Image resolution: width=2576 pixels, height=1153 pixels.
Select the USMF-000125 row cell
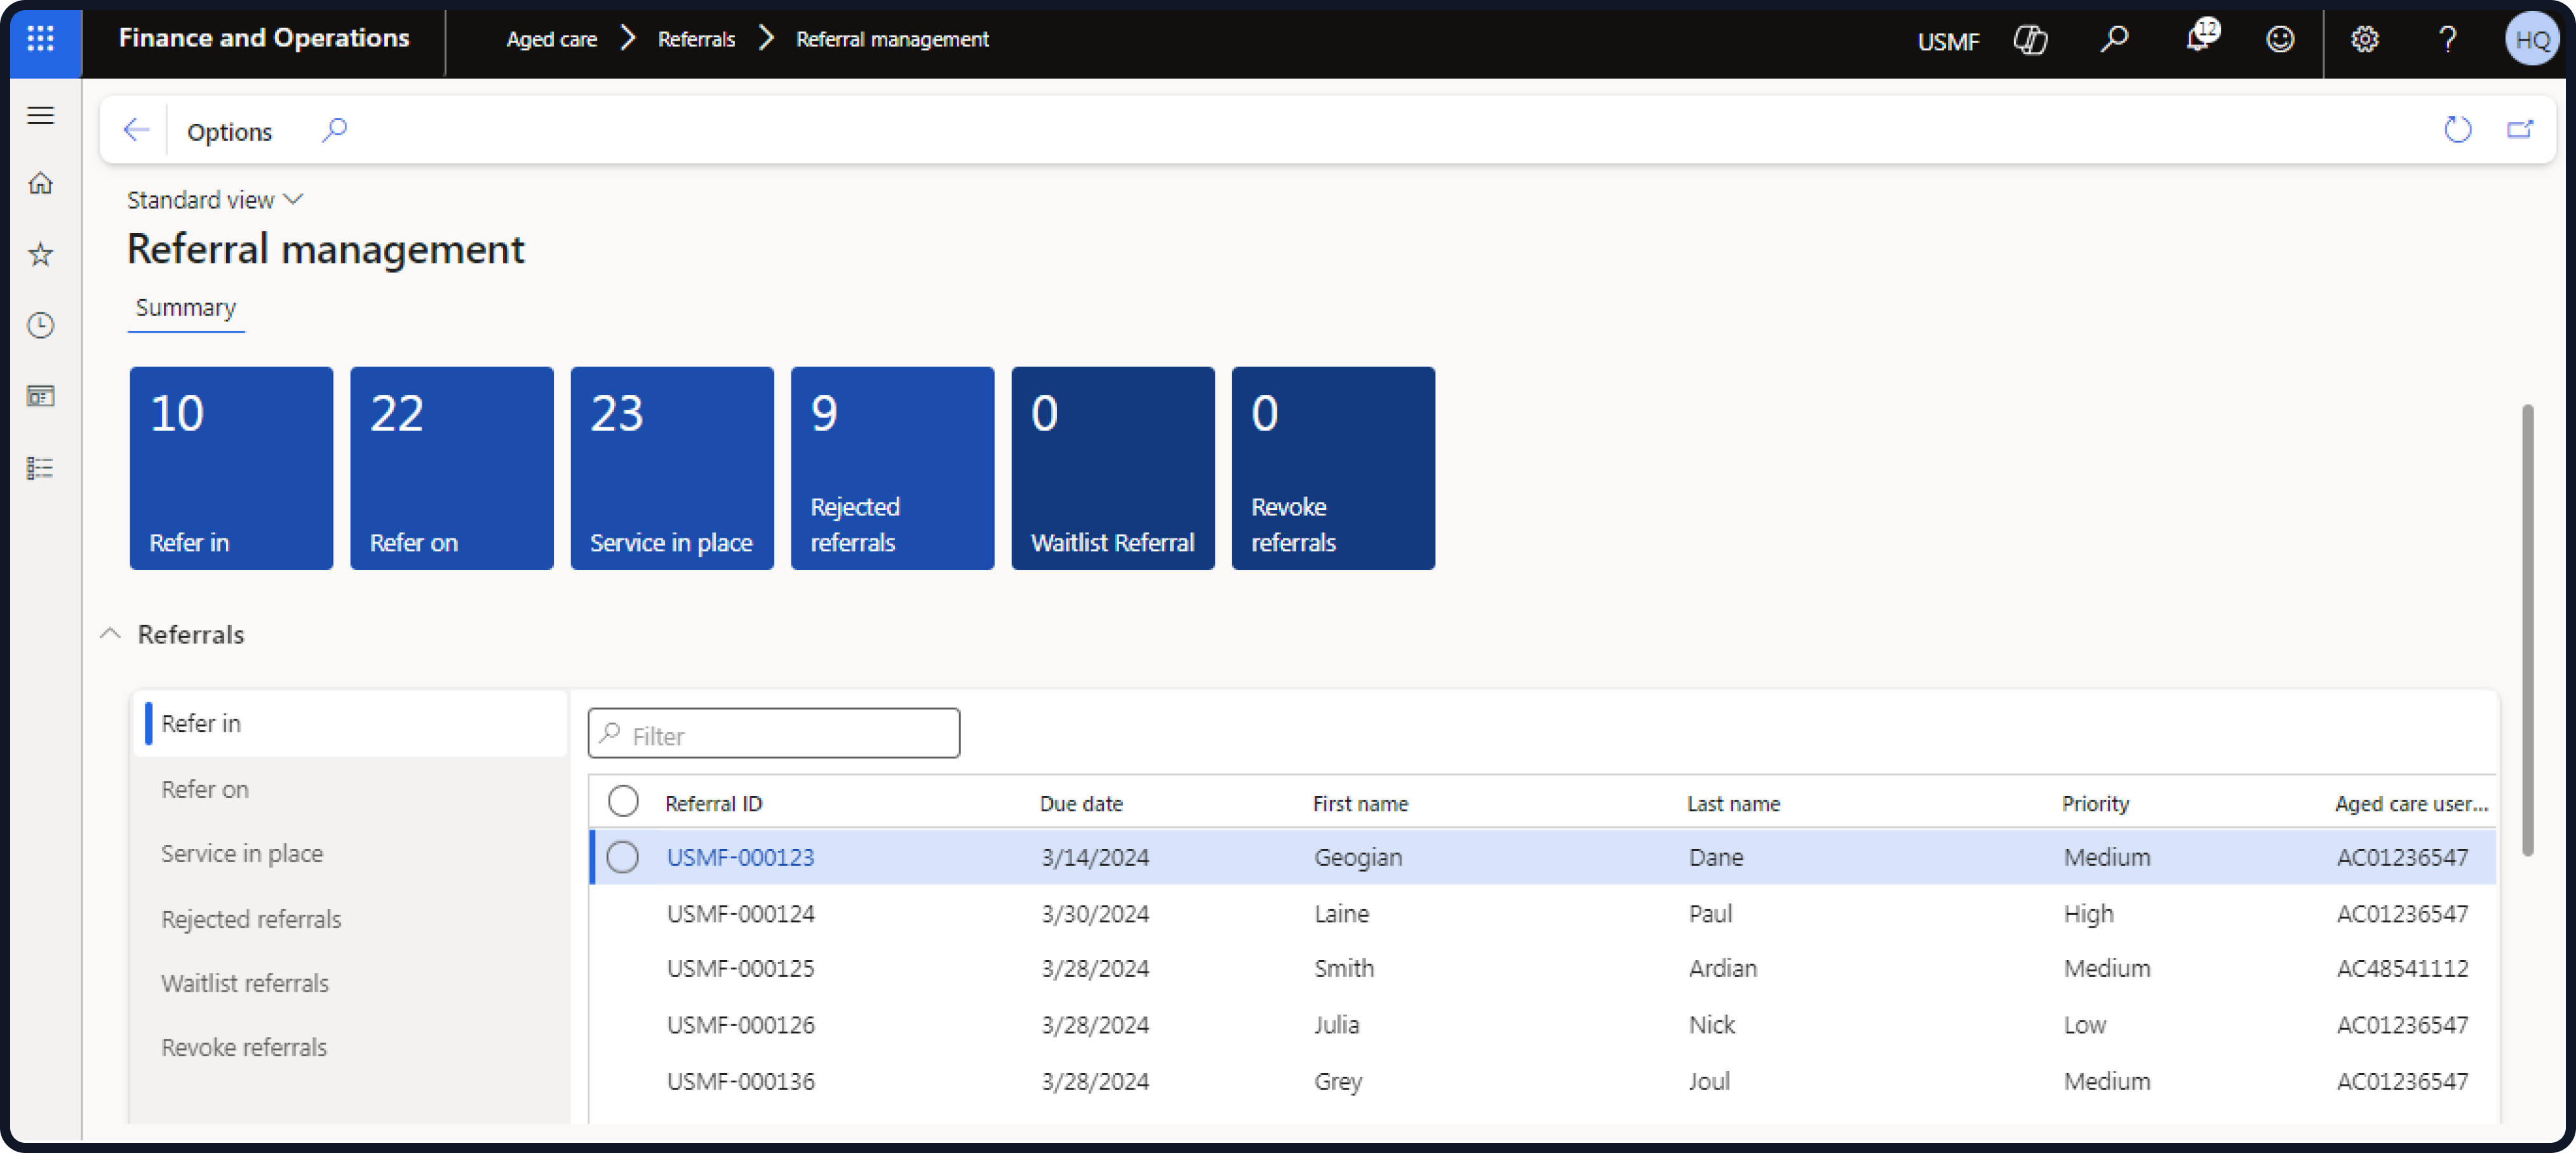(x=740, y=968)
